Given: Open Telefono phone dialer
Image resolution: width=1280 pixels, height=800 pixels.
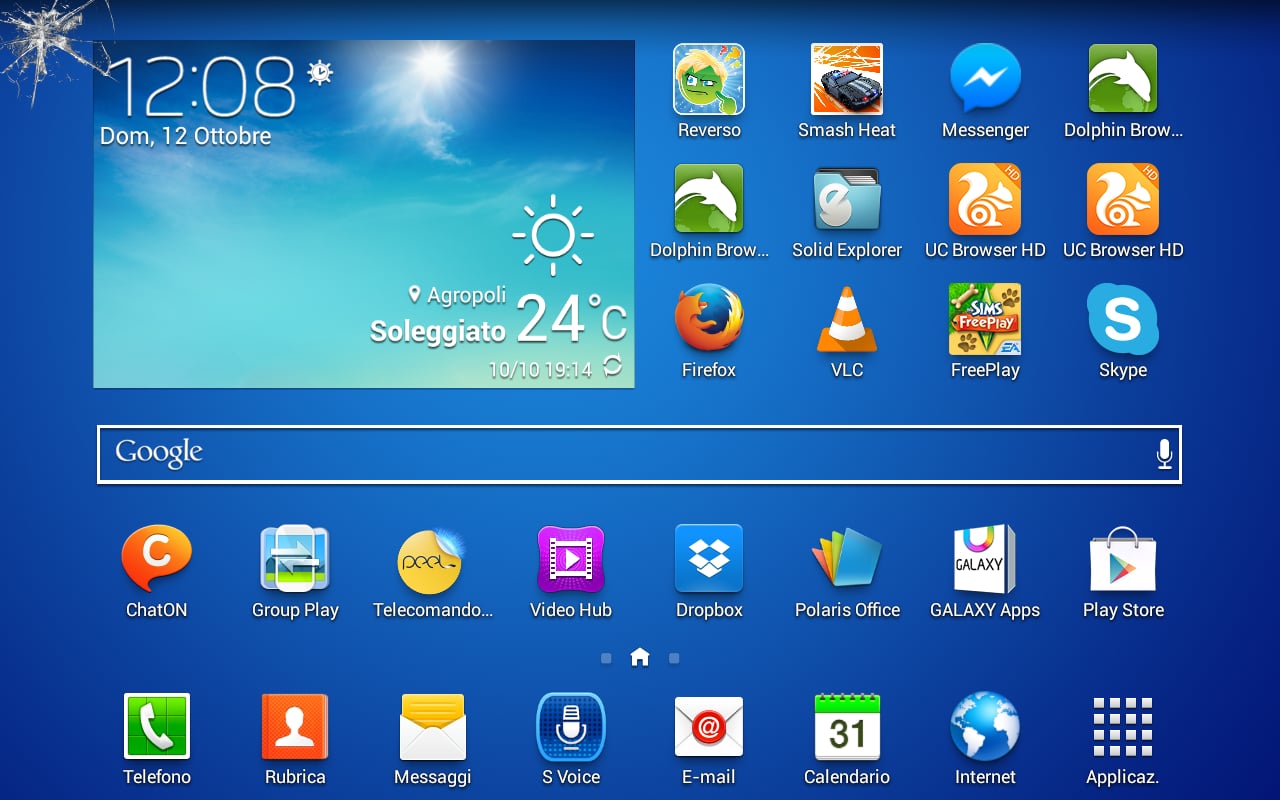Looking at the screenshot, I should coord(156,727).
